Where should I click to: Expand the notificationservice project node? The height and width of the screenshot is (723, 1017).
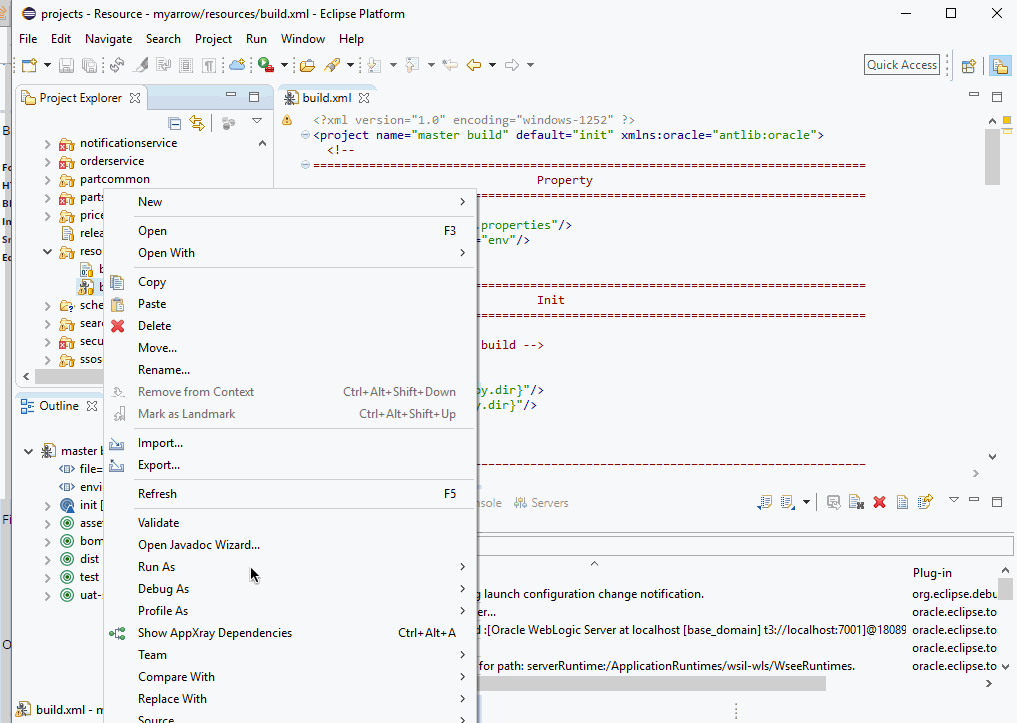(47, 143)
